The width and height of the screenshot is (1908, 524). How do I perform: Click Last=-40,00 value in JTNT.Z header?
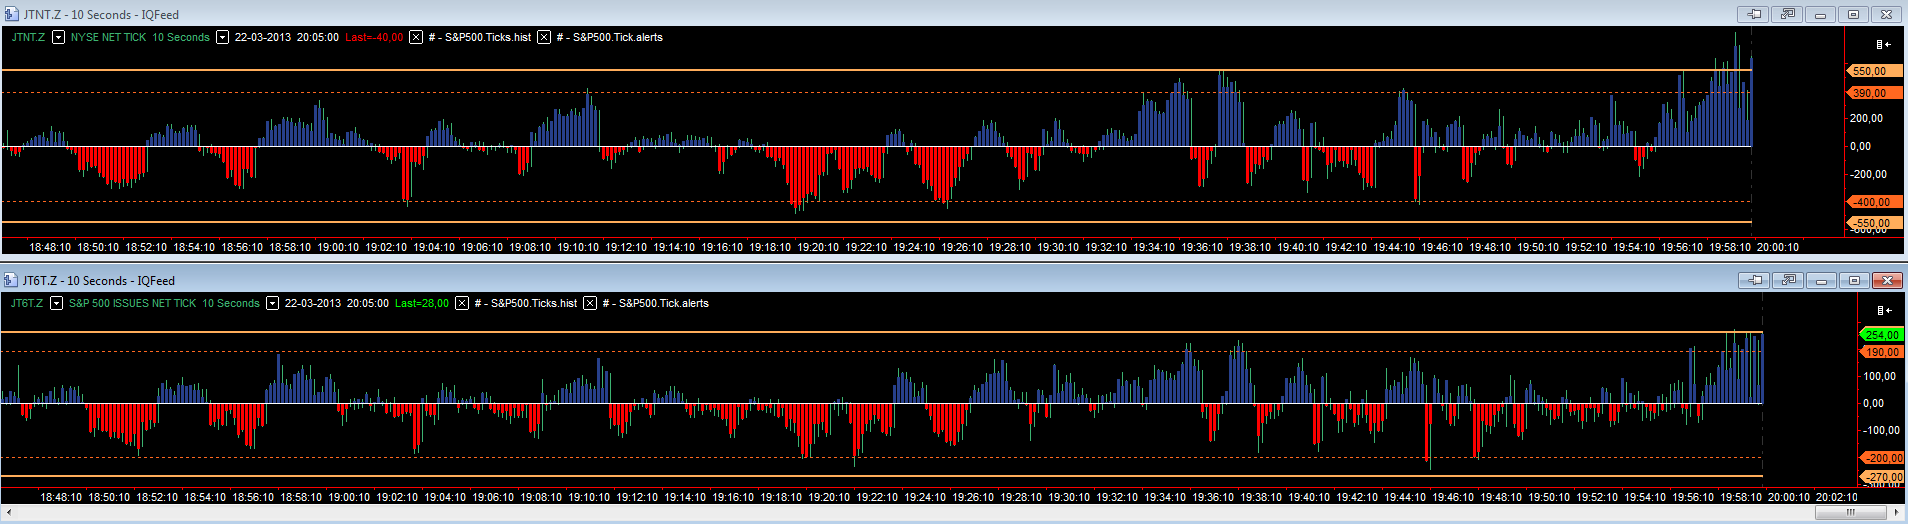point(374,37)
